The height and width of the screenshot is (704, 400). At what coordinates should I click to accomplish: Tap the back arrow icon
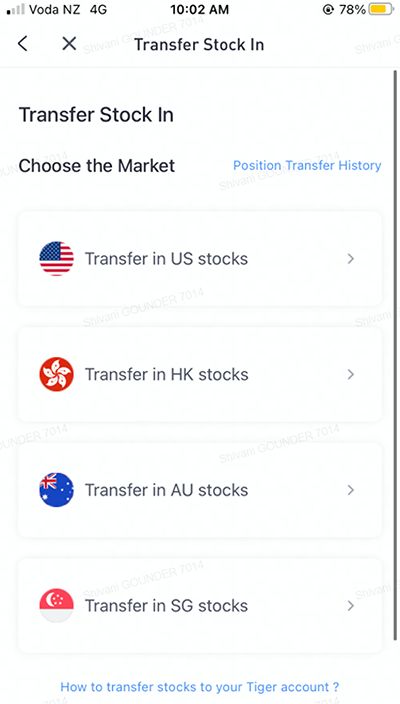click(x=22, y=44)
